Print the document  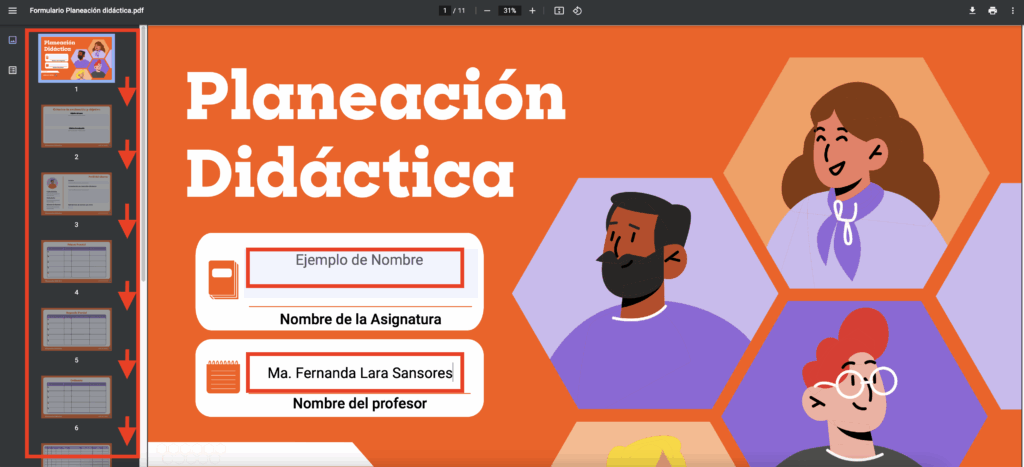point(992,10)
